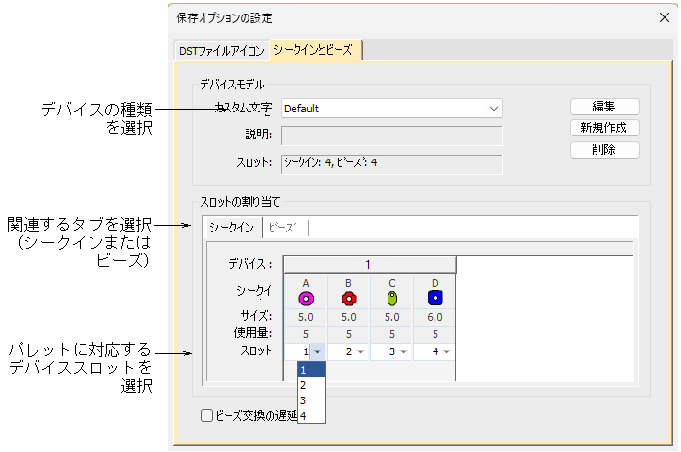The image size is (681, 452).
Task: Select the ビーズ slot tab
Action: [284, 228]
